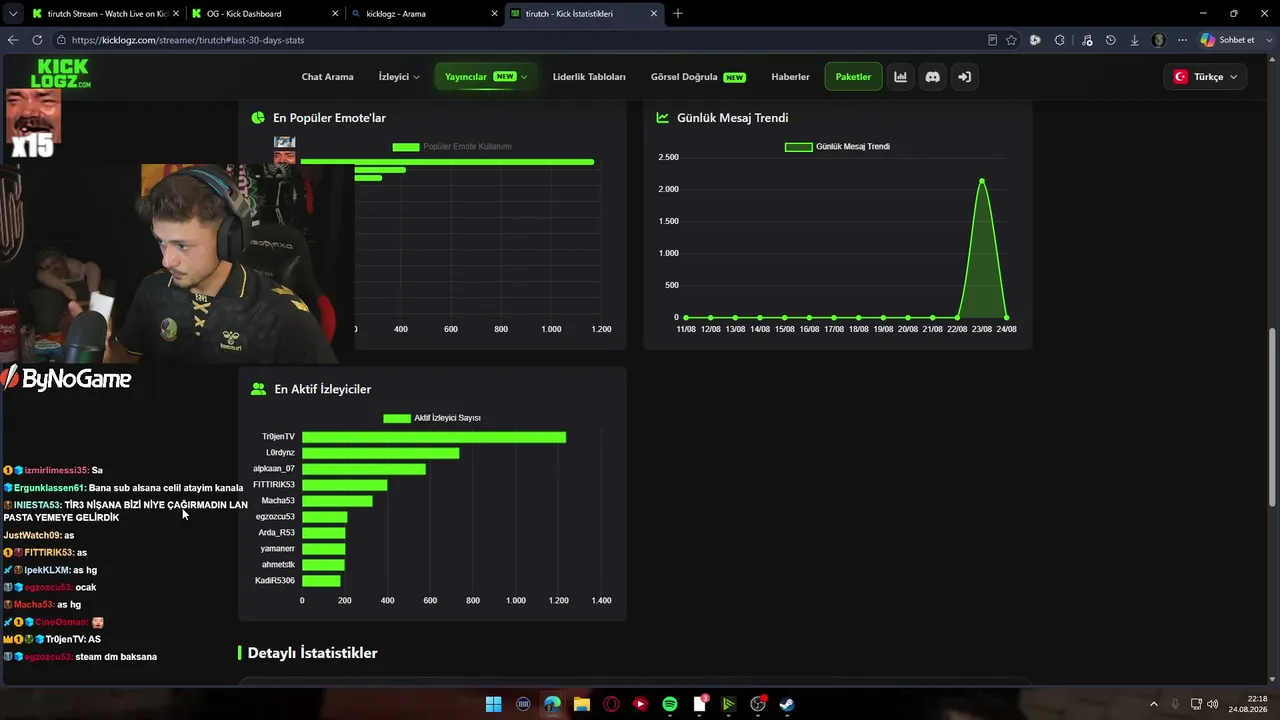Toggle the 'Günlük Mesaj Trendi' legend item
The width and height of the screenshot is (1280, 720).
837,147
